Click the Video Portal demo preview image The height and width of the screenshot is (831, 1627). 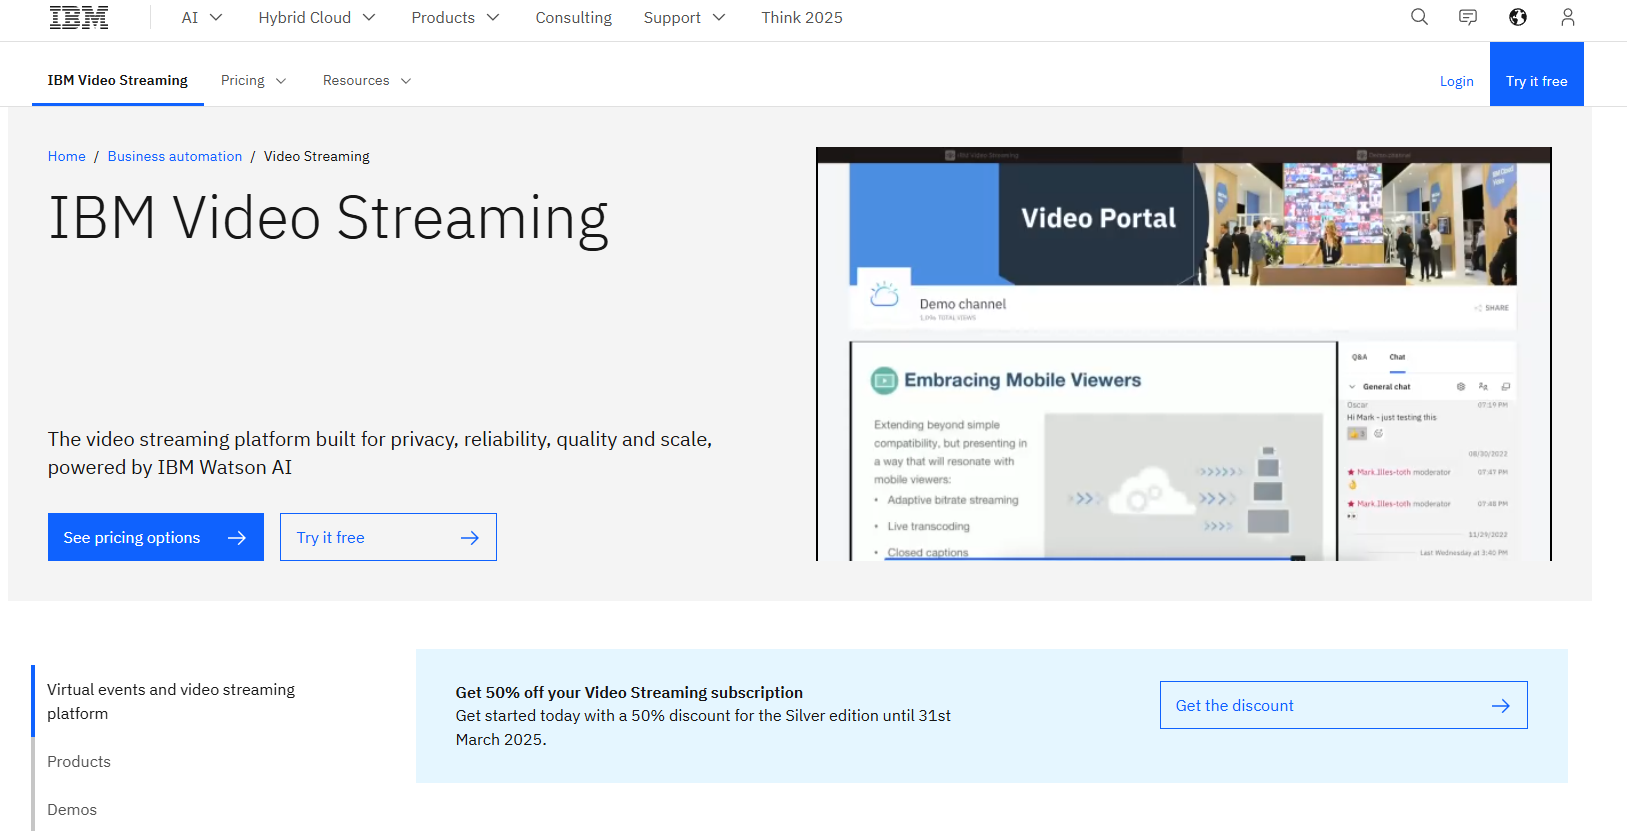[x=1184, y=354]
